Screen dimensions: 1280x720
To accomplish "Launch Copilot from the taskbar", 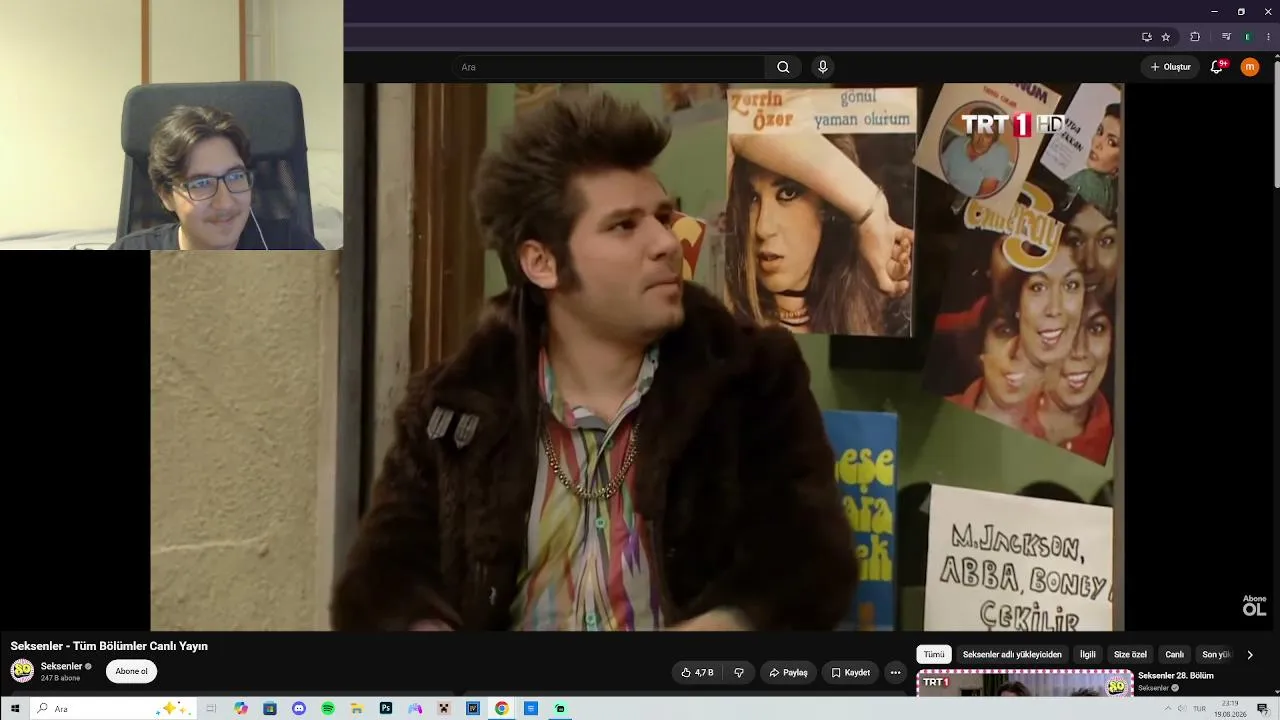I will 241,709.
